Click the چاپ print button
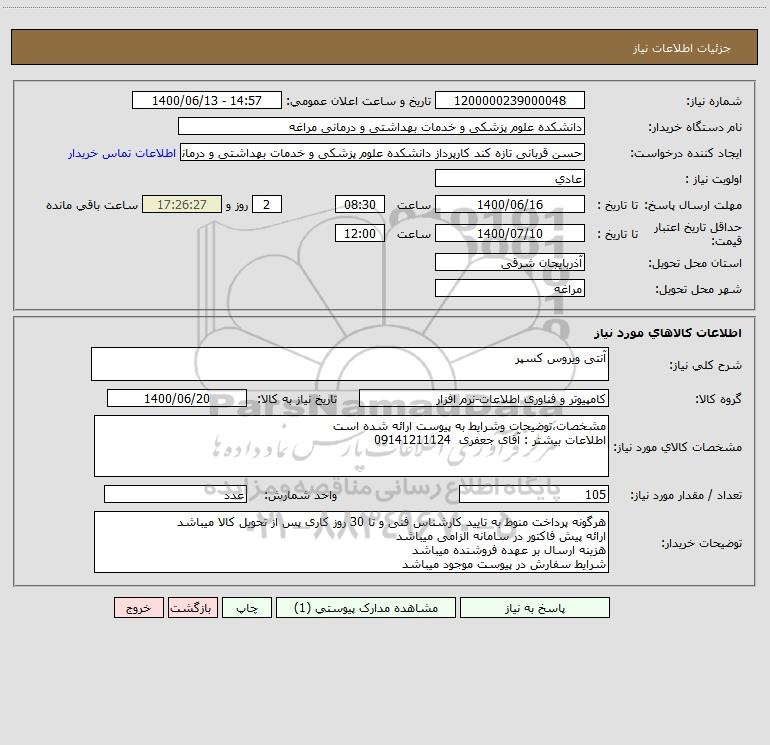 [247, 607]
